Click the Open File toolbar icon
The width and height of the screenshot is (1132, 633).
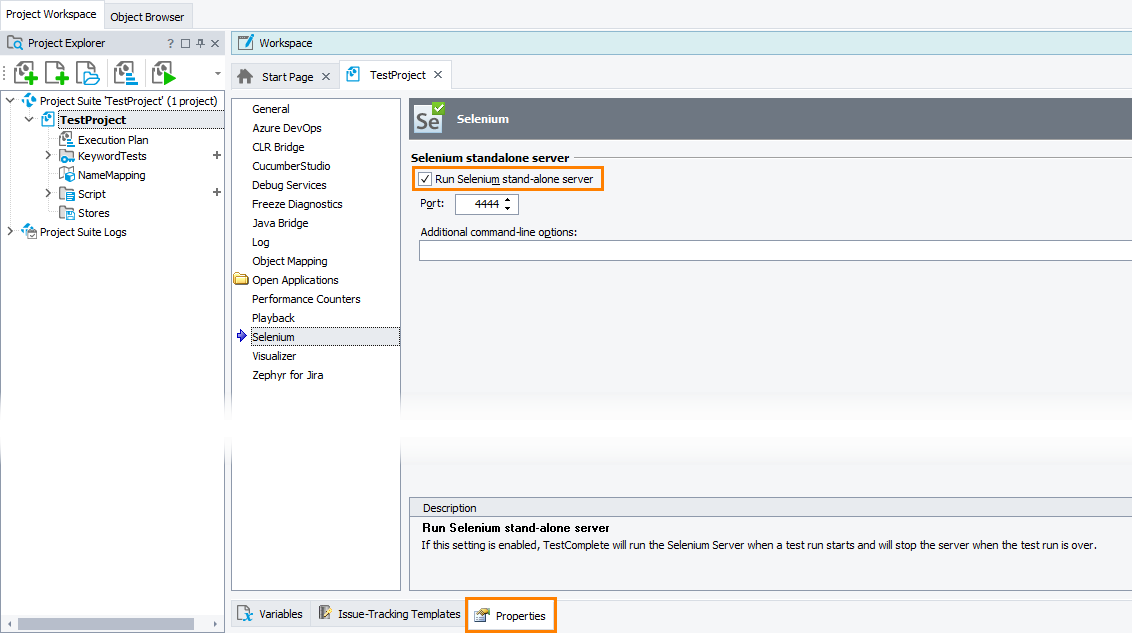click(x=88, y=73)
